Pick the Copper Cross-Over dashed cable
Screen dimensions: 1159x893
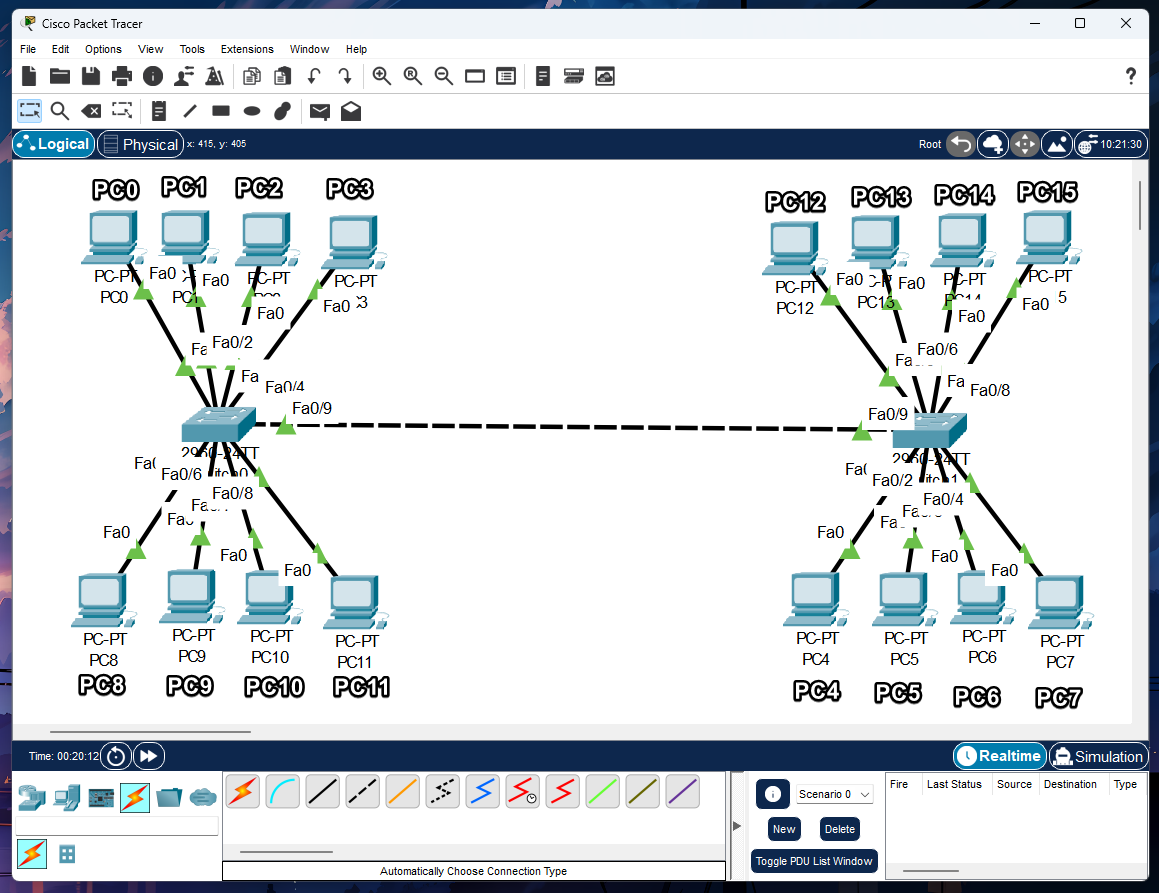click(362, 792)
